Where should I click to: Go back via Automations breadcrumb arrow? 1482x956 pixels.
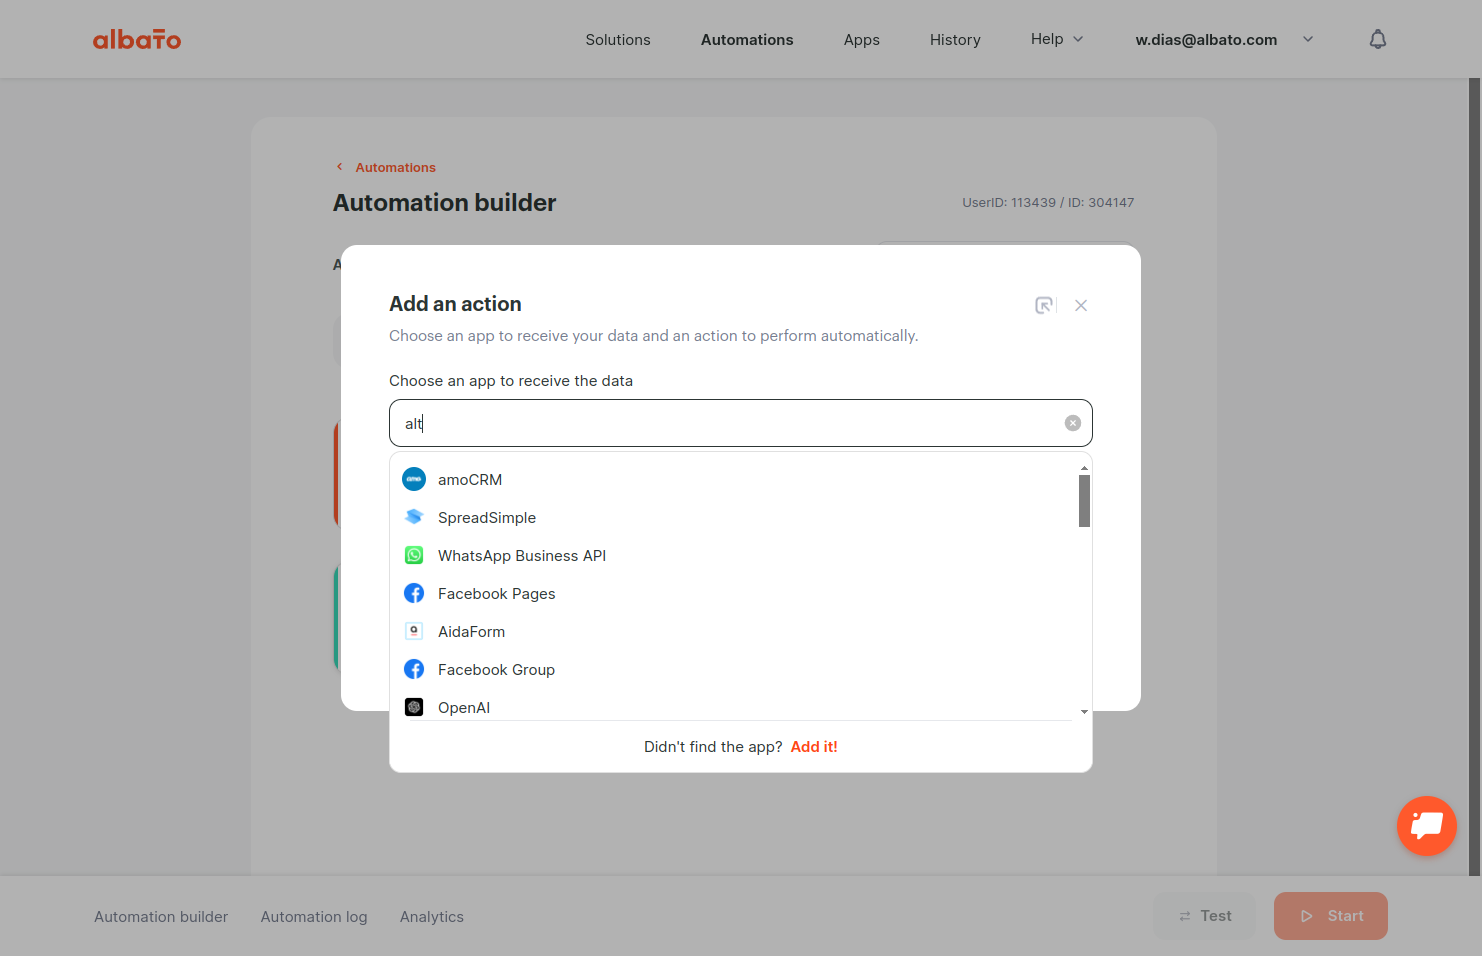340,167
